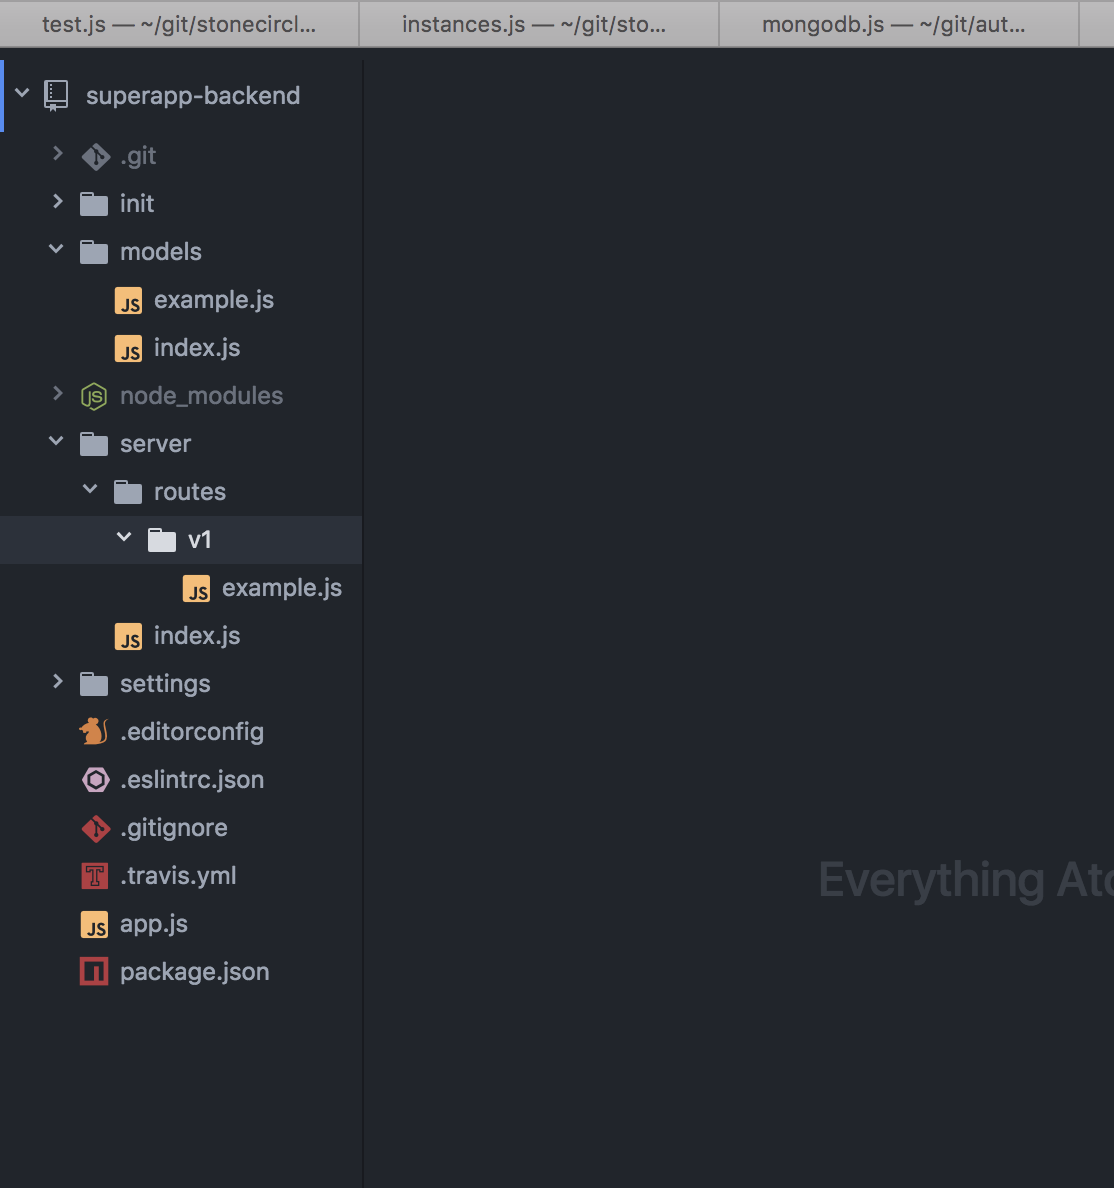Select superapp-backend project name
Image resolution: width=1114 pixels, height=1188 pixels.
coord(192,96)
